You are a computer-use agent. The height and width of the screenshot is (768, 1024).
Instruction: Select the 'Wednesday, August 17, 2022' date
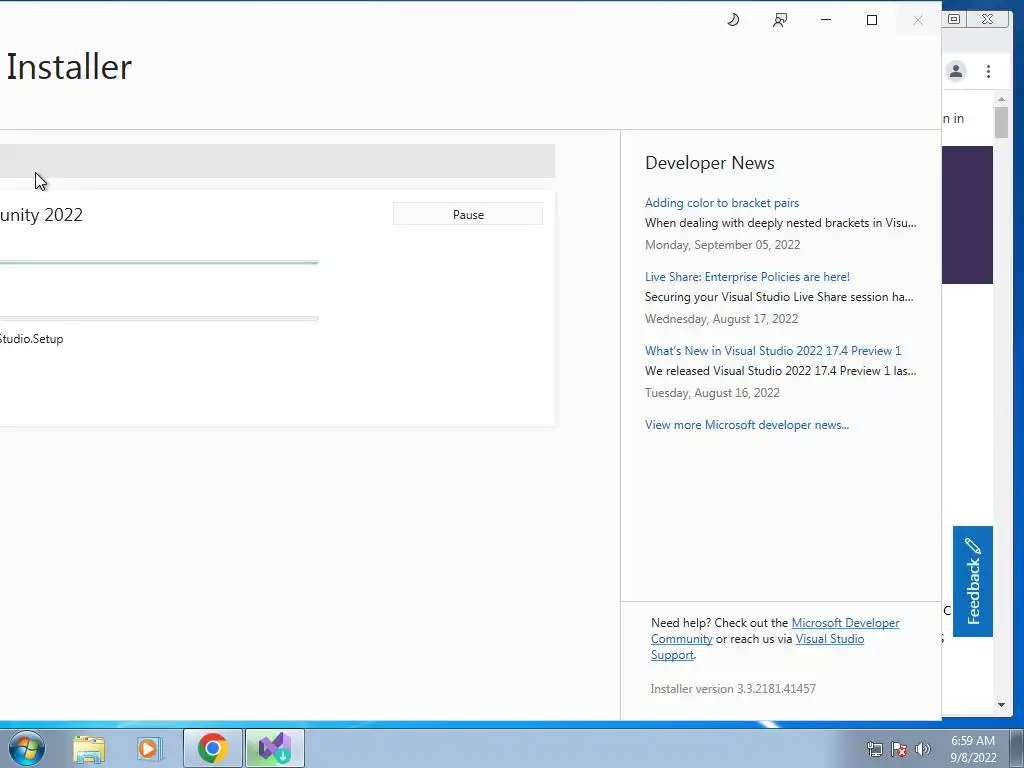pos(721,319)
